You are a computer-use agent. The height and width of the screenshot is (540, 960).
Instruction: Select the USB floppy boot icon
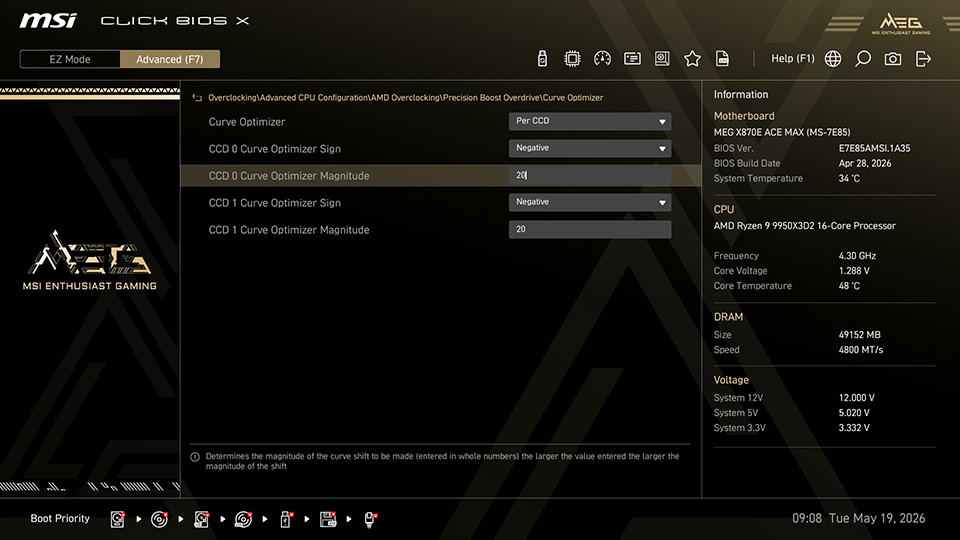click(x=328, y=519)
